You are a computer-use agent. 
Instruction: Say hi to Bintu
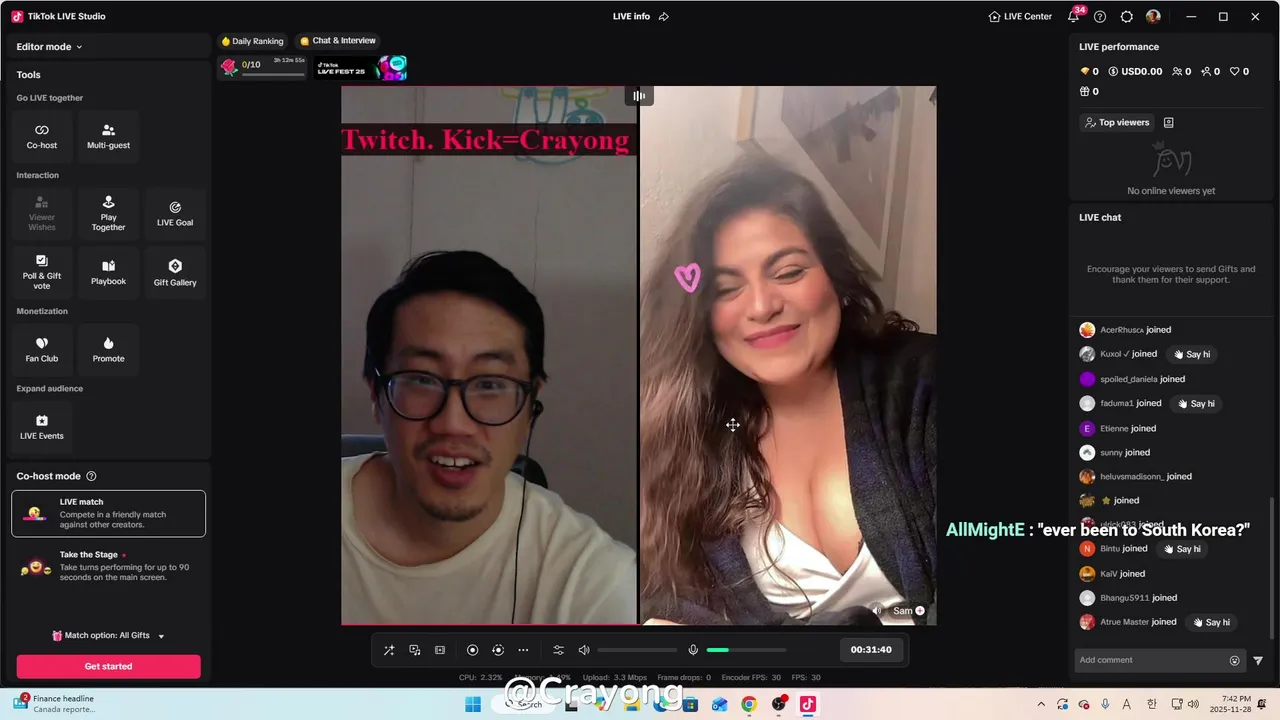pyautogui.click(x=1182, y=549)
